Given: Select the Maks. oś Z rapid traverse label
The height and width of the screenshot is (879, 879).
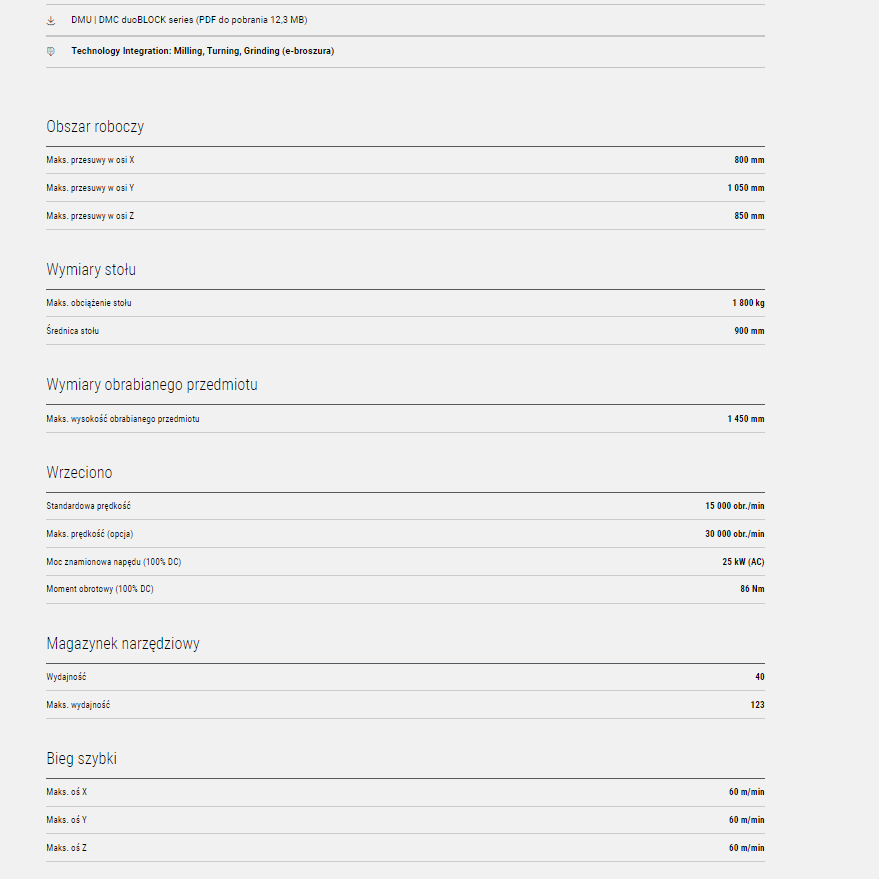Looking at the screenshot, I should pos(67,848).
